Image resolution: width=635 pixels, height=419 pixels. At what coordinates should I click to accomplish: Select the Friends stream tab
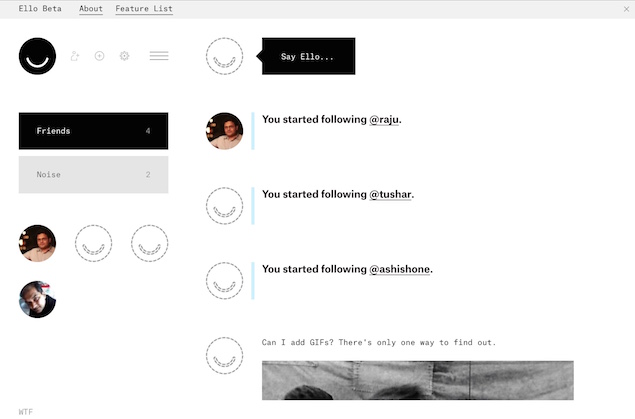[93, 131]
